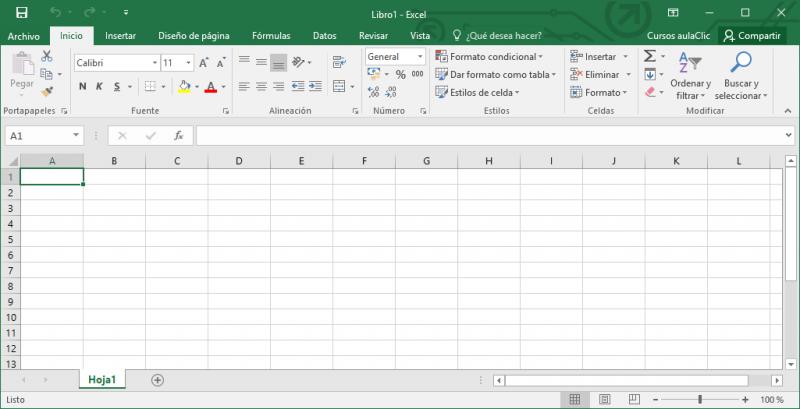800x409 pixels.
Task: Toggle center horizontal alignment
Action: pos(261,87)
